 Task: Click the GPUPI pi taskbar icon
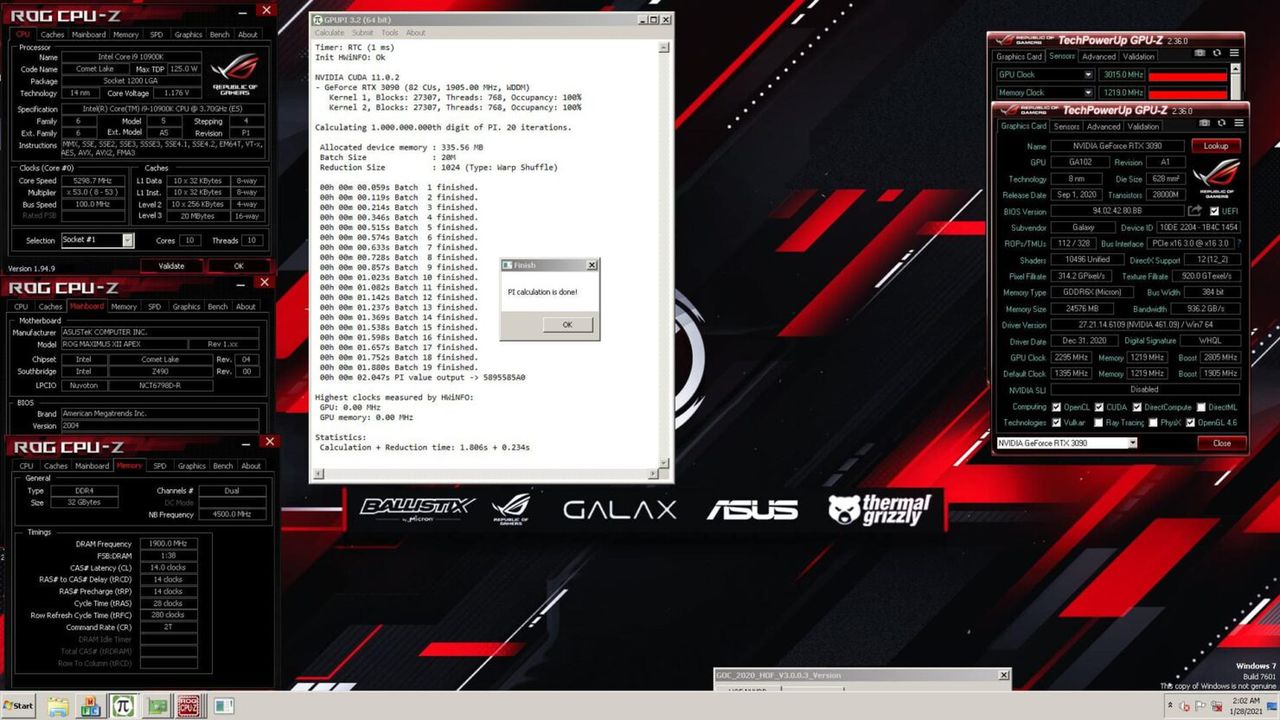pyautogui.click(x=123, y=705)
